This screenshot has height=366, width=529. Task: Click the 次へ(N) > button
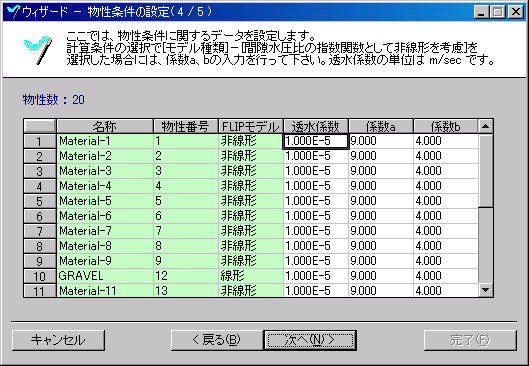310,340
